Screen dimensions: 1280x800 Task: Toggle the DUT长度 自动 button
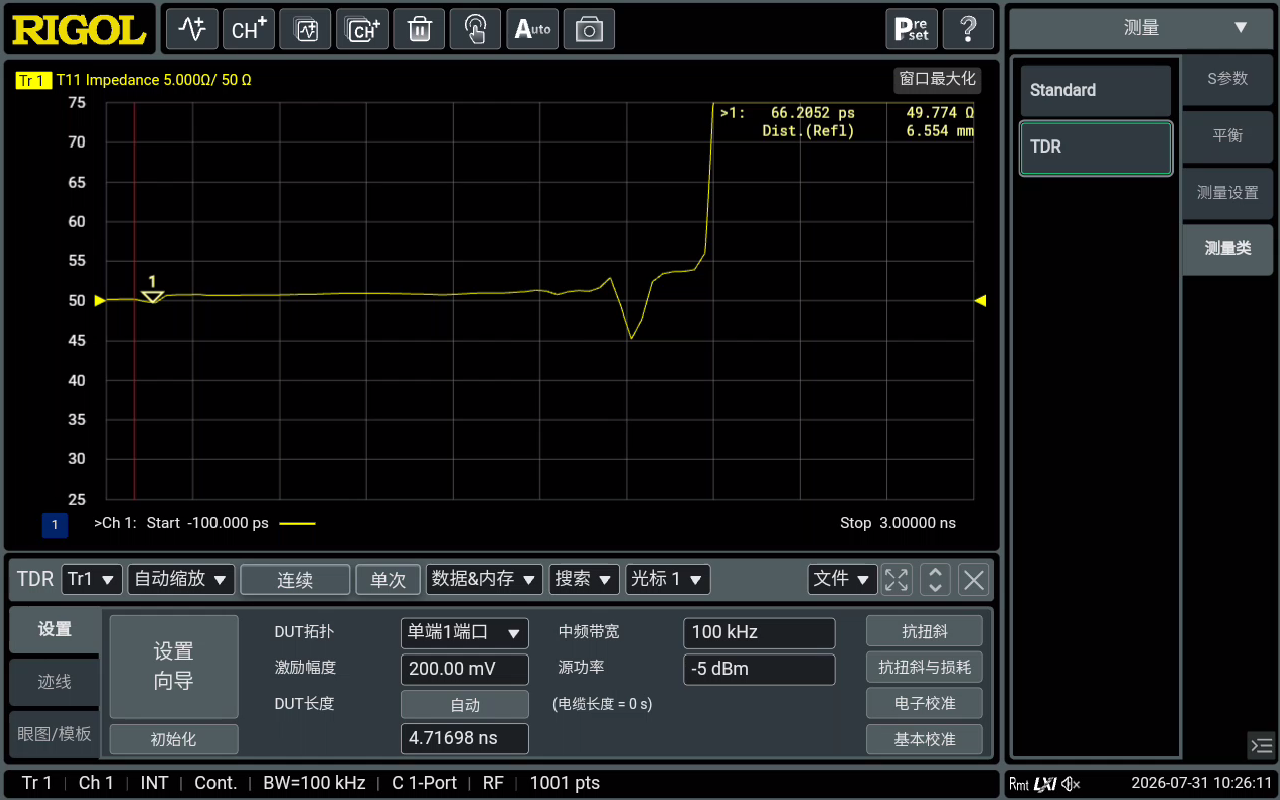coord(464,705)
